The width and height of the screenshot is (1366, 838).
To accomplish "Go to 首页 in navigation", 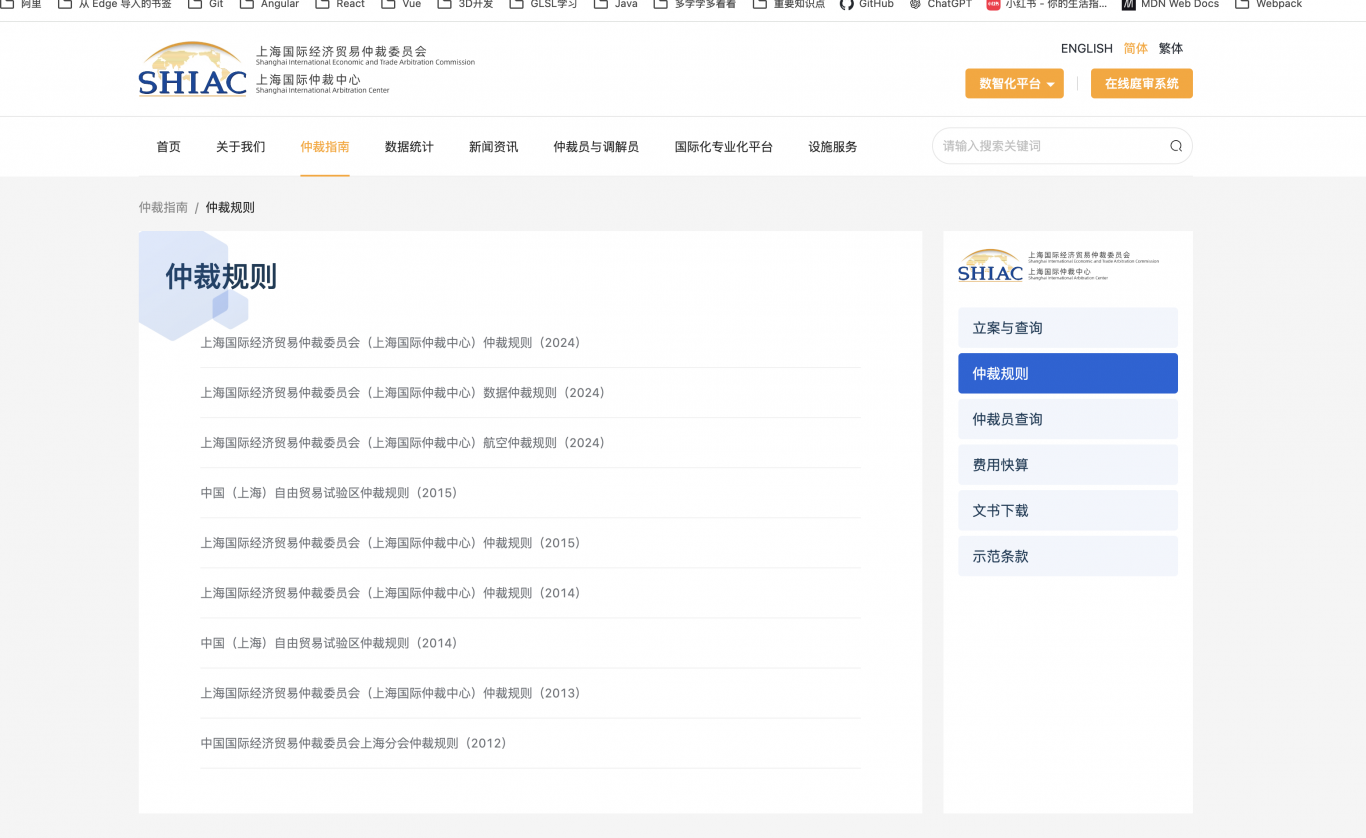I will tap(168, 147).
